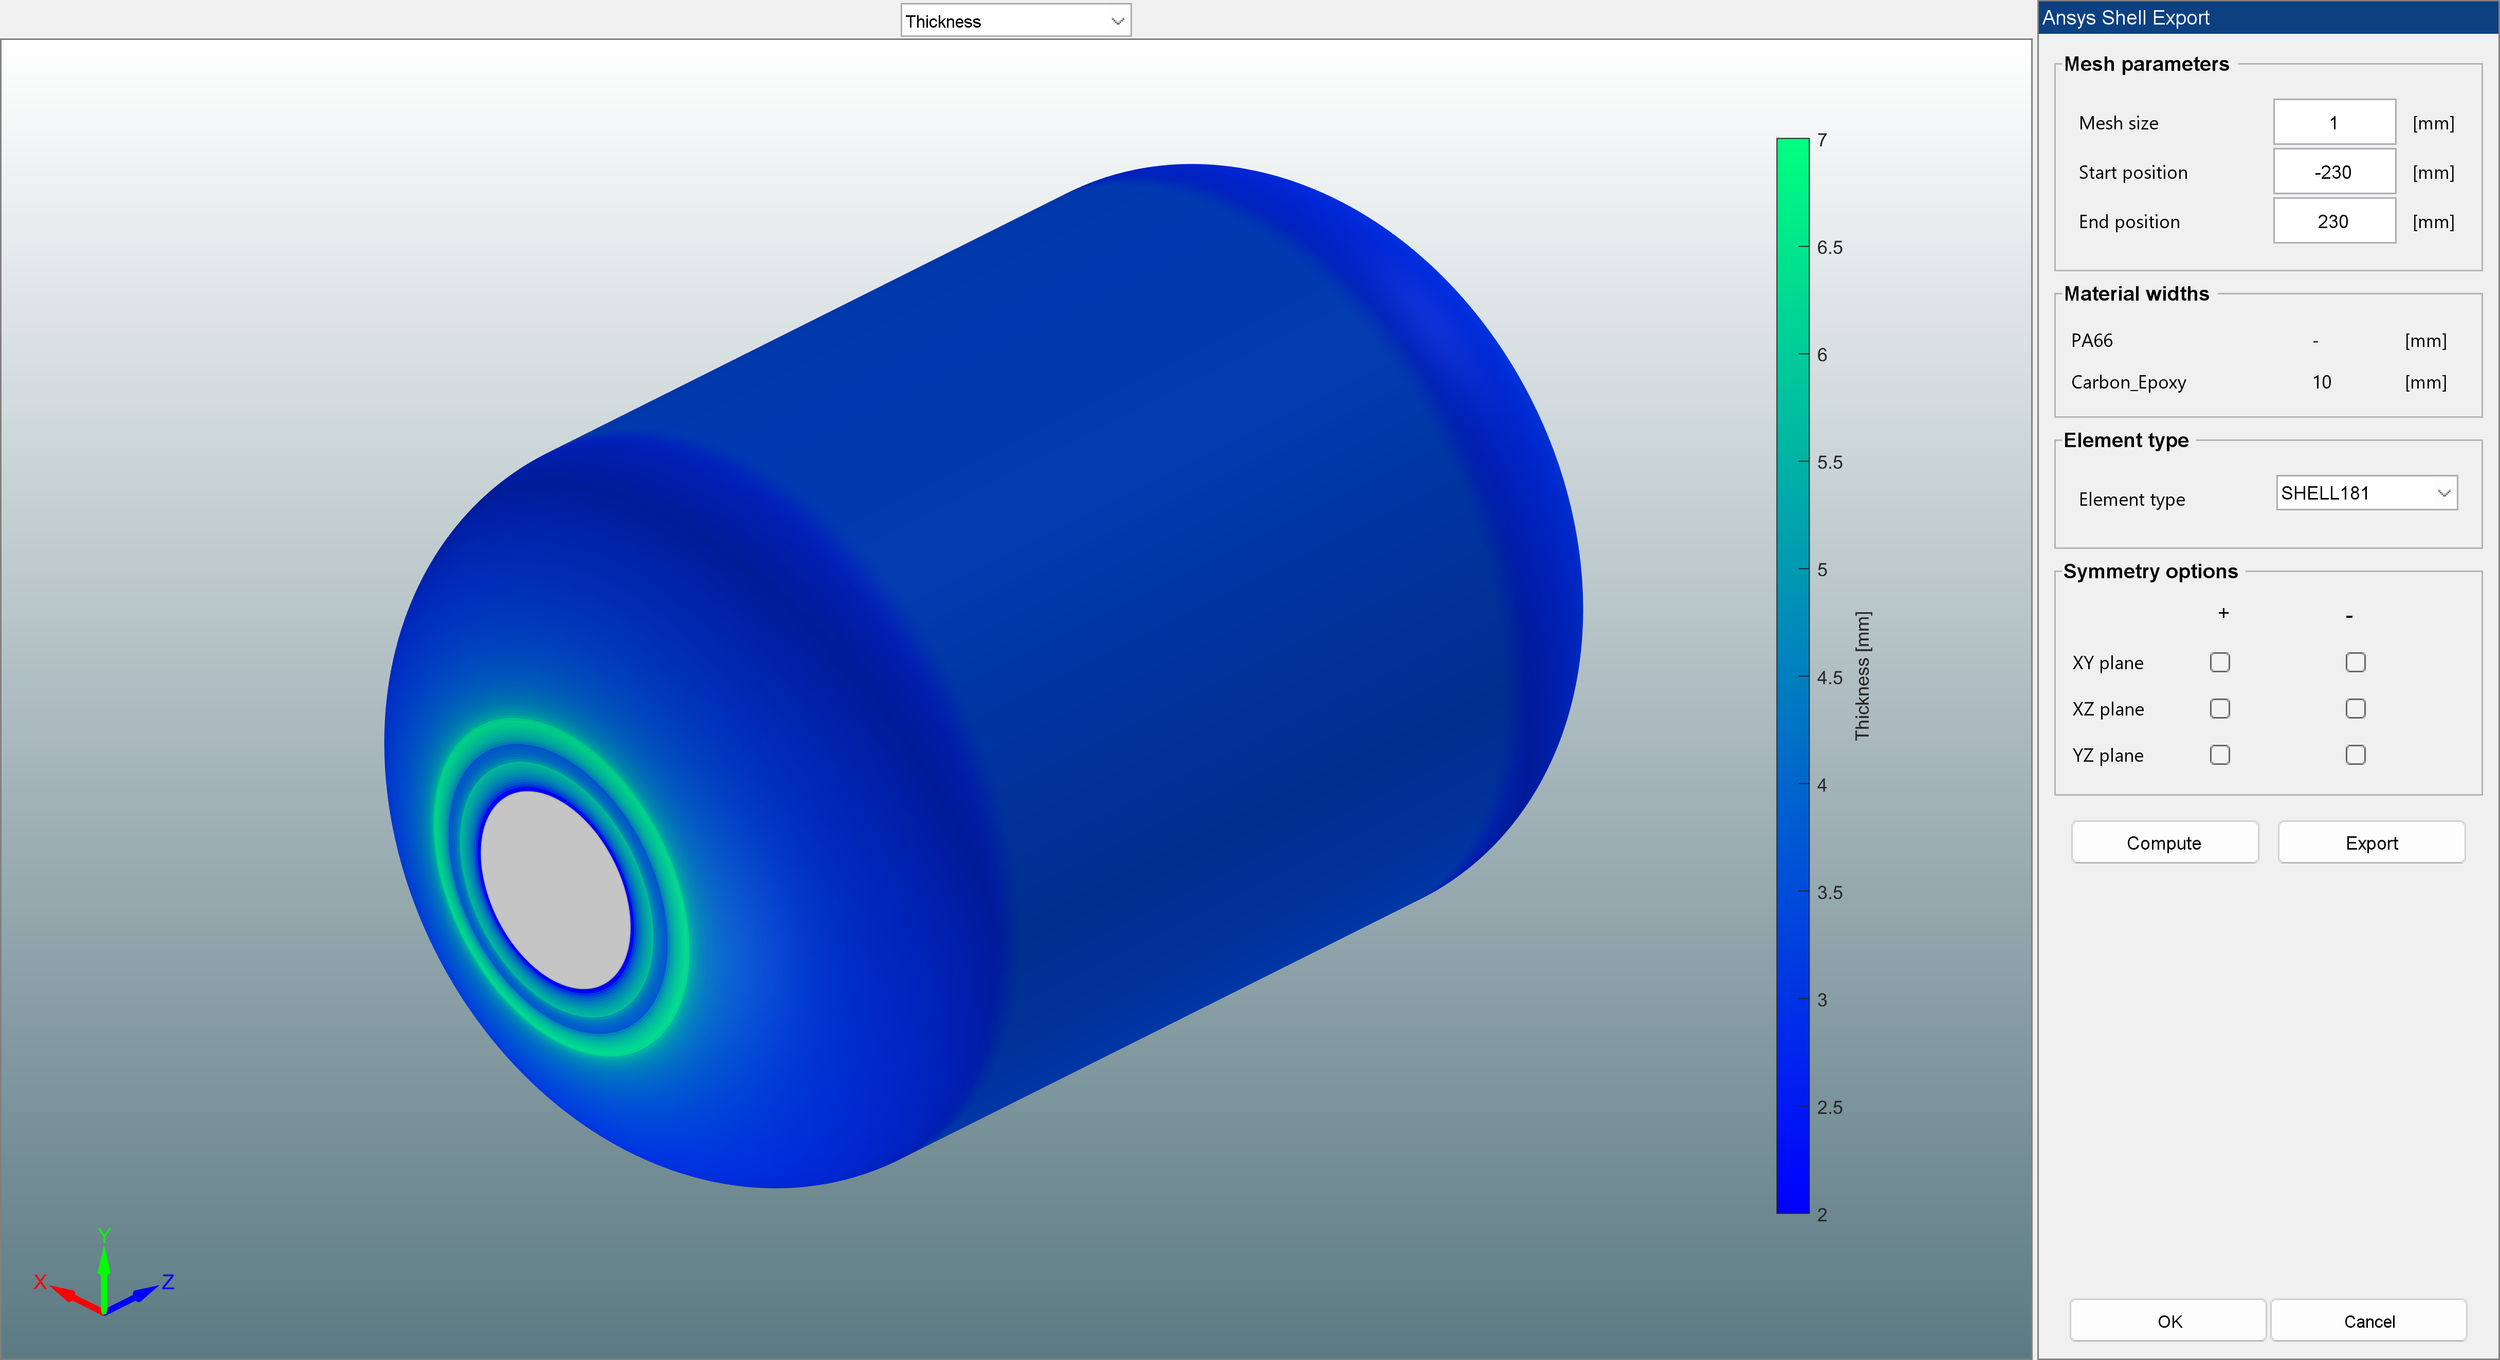
Task: Click the gray polar opening on vessel
Action: pos(556,890)
